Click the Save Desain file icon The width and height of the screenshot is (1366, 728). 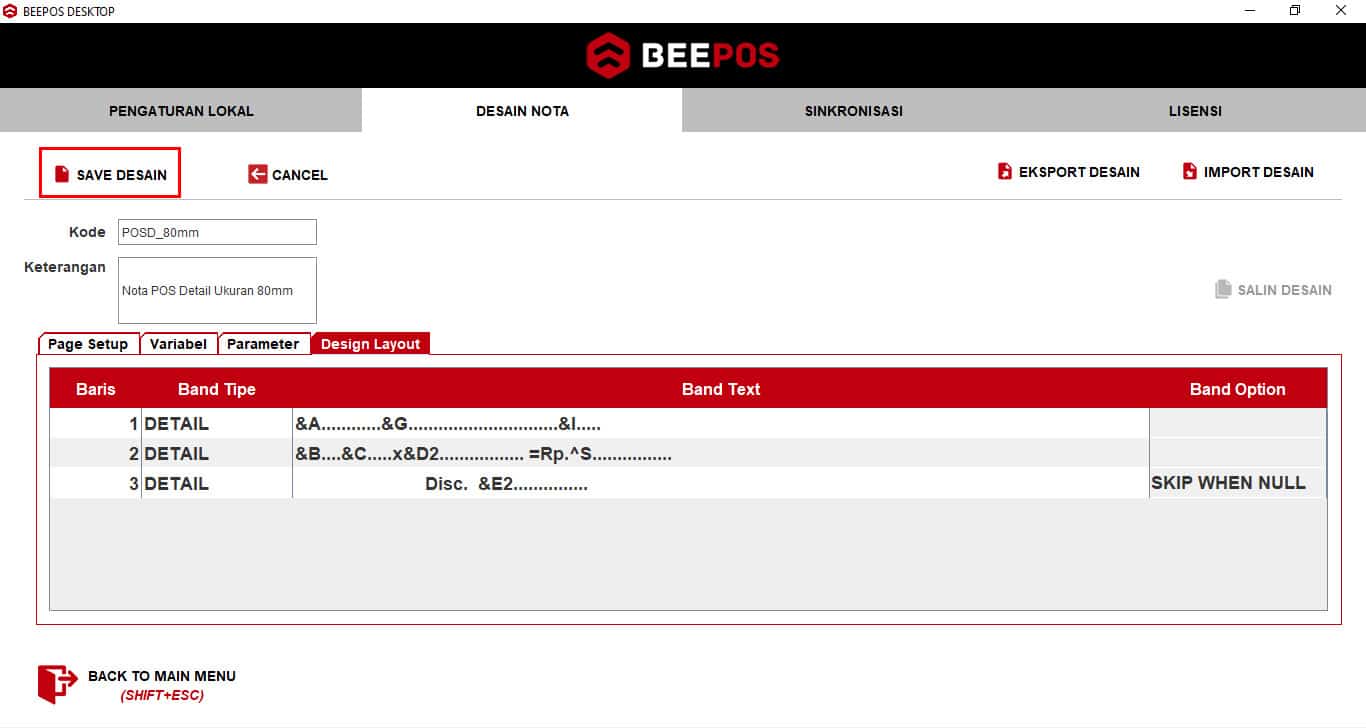[62, 174]
